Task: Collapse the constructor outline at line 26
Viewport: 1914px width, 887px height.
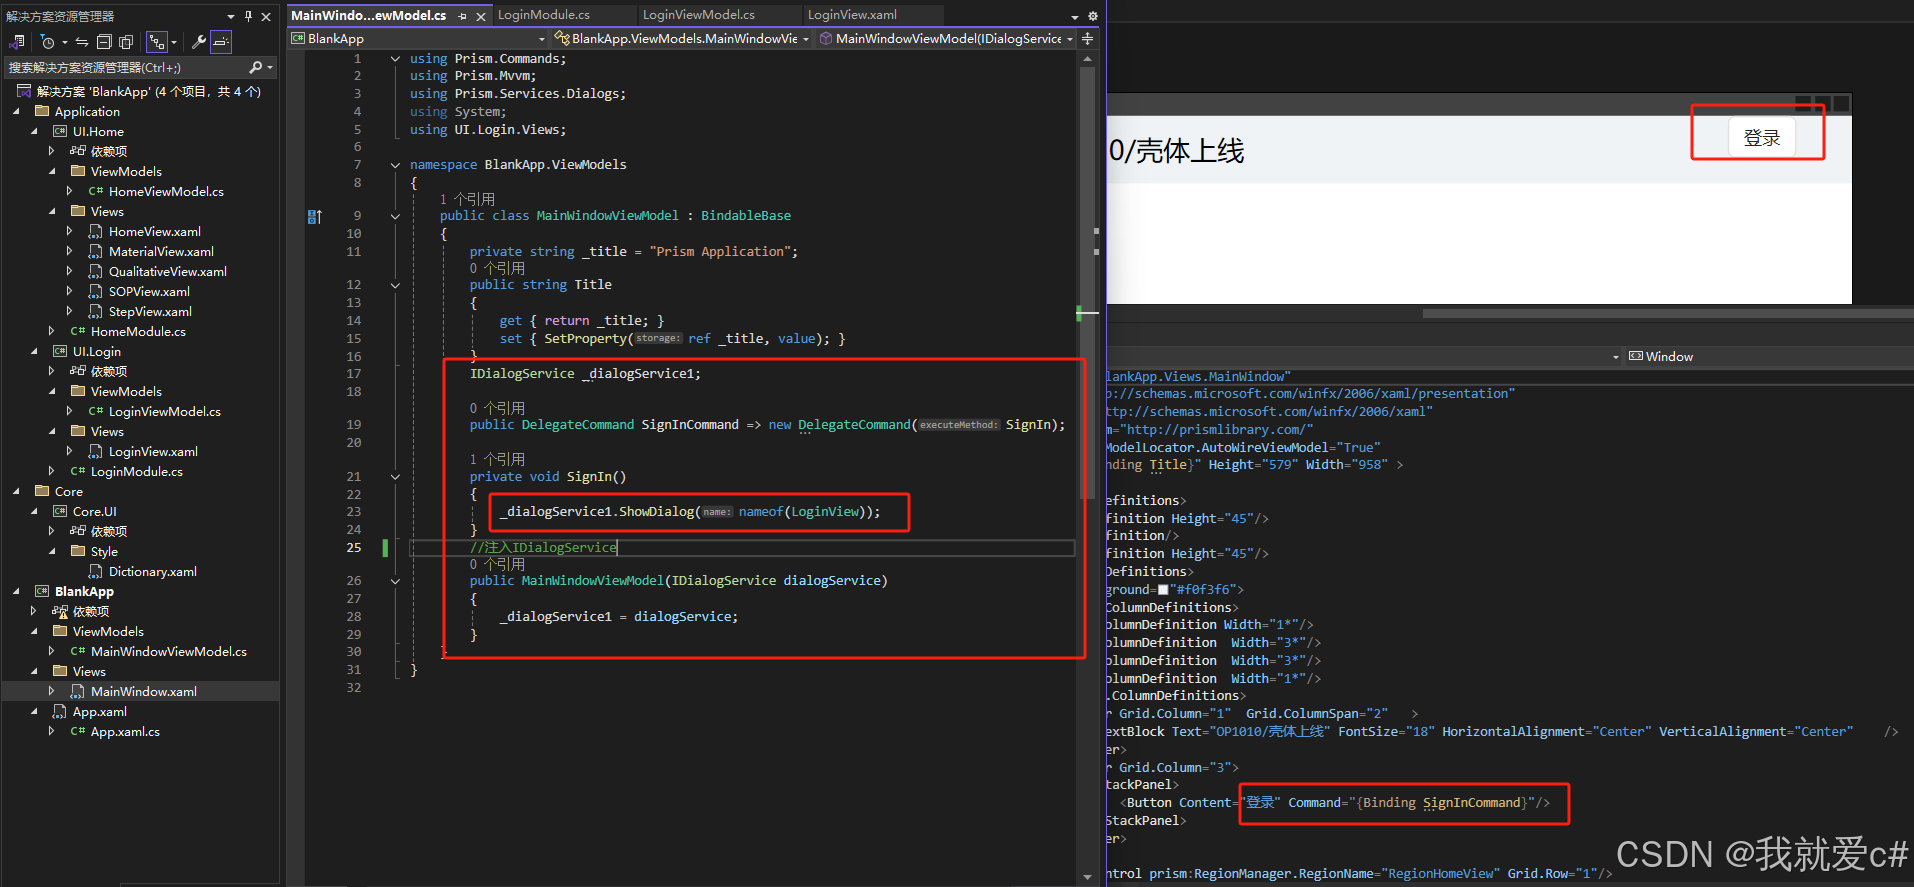Action: (x=395, y=581)
